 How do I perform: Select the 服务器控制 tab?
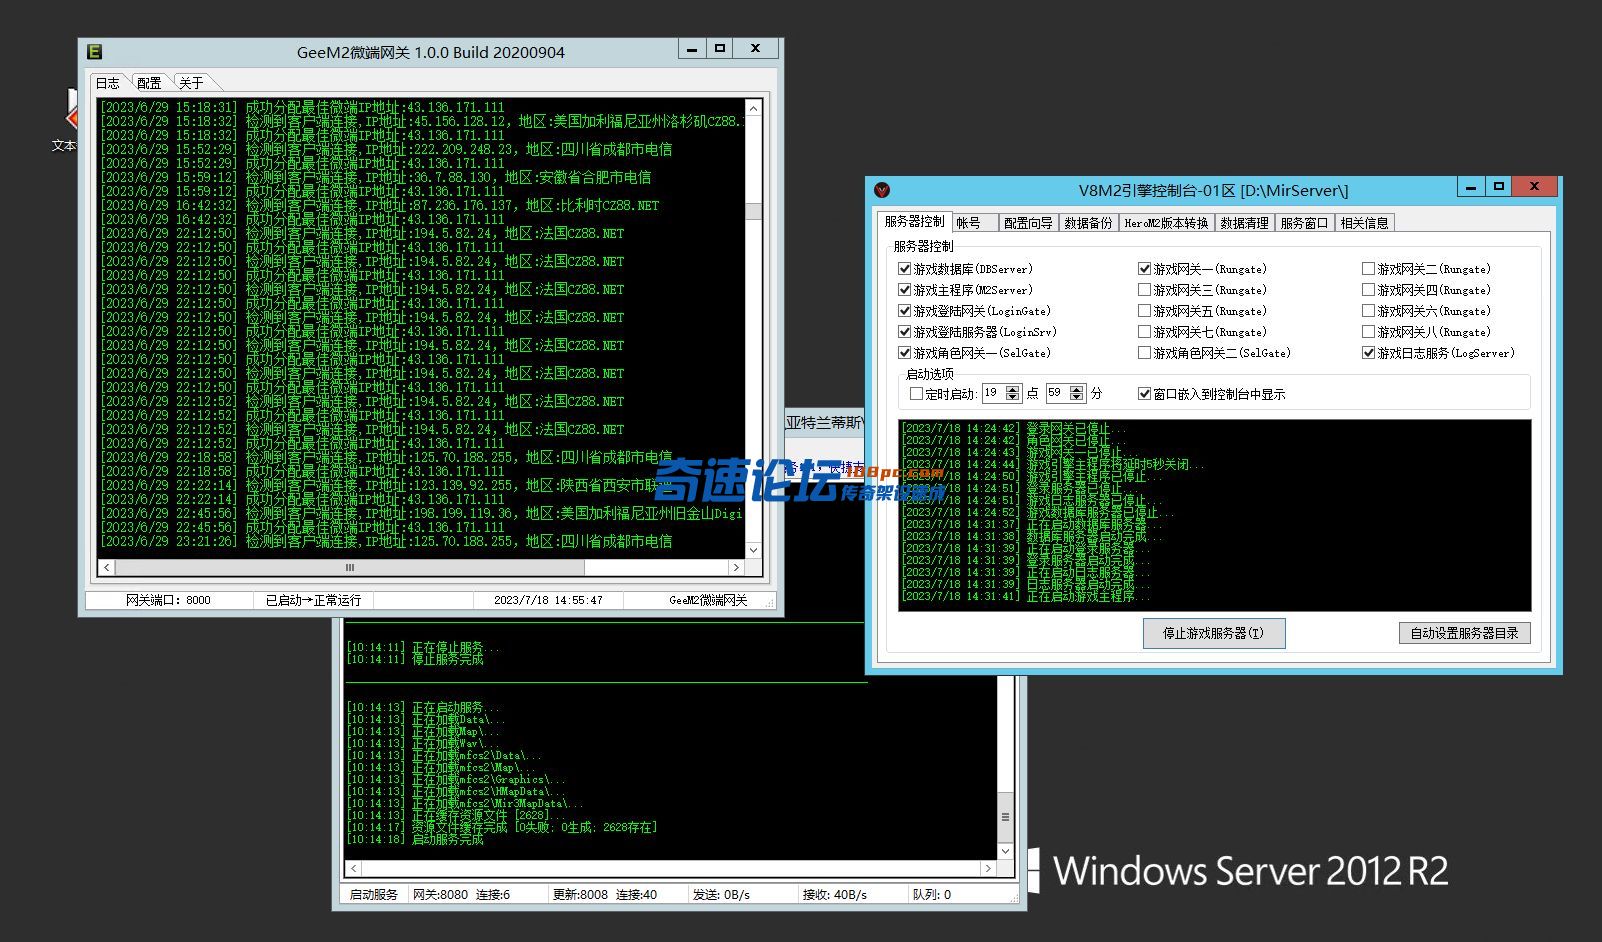coord(914,222)
